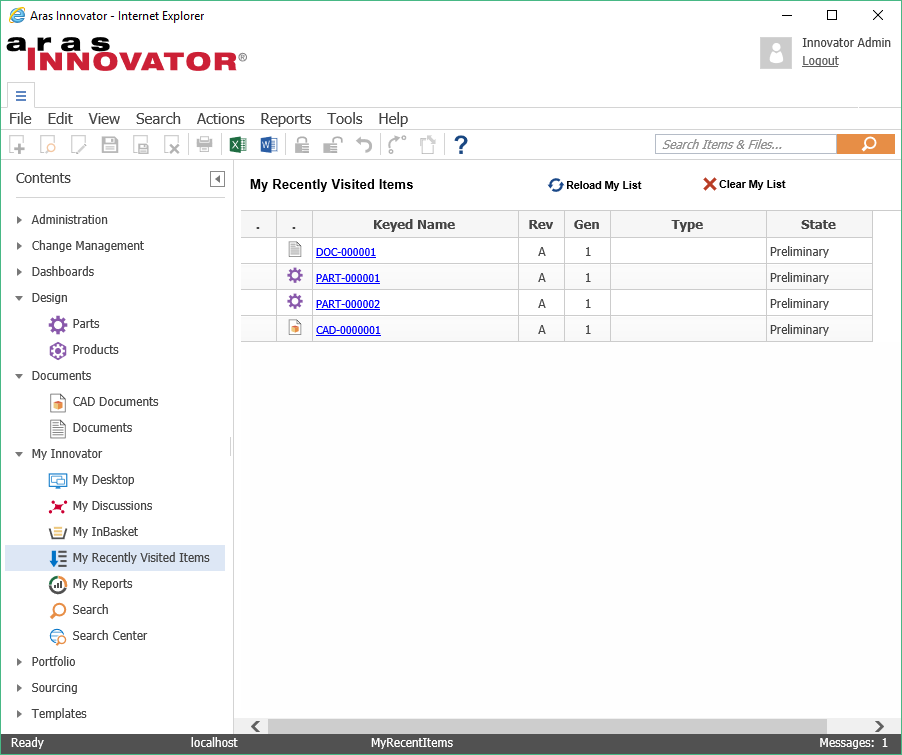902x755 pixels.
Task: Open the File menu
Action: click(x=20, y=119)
